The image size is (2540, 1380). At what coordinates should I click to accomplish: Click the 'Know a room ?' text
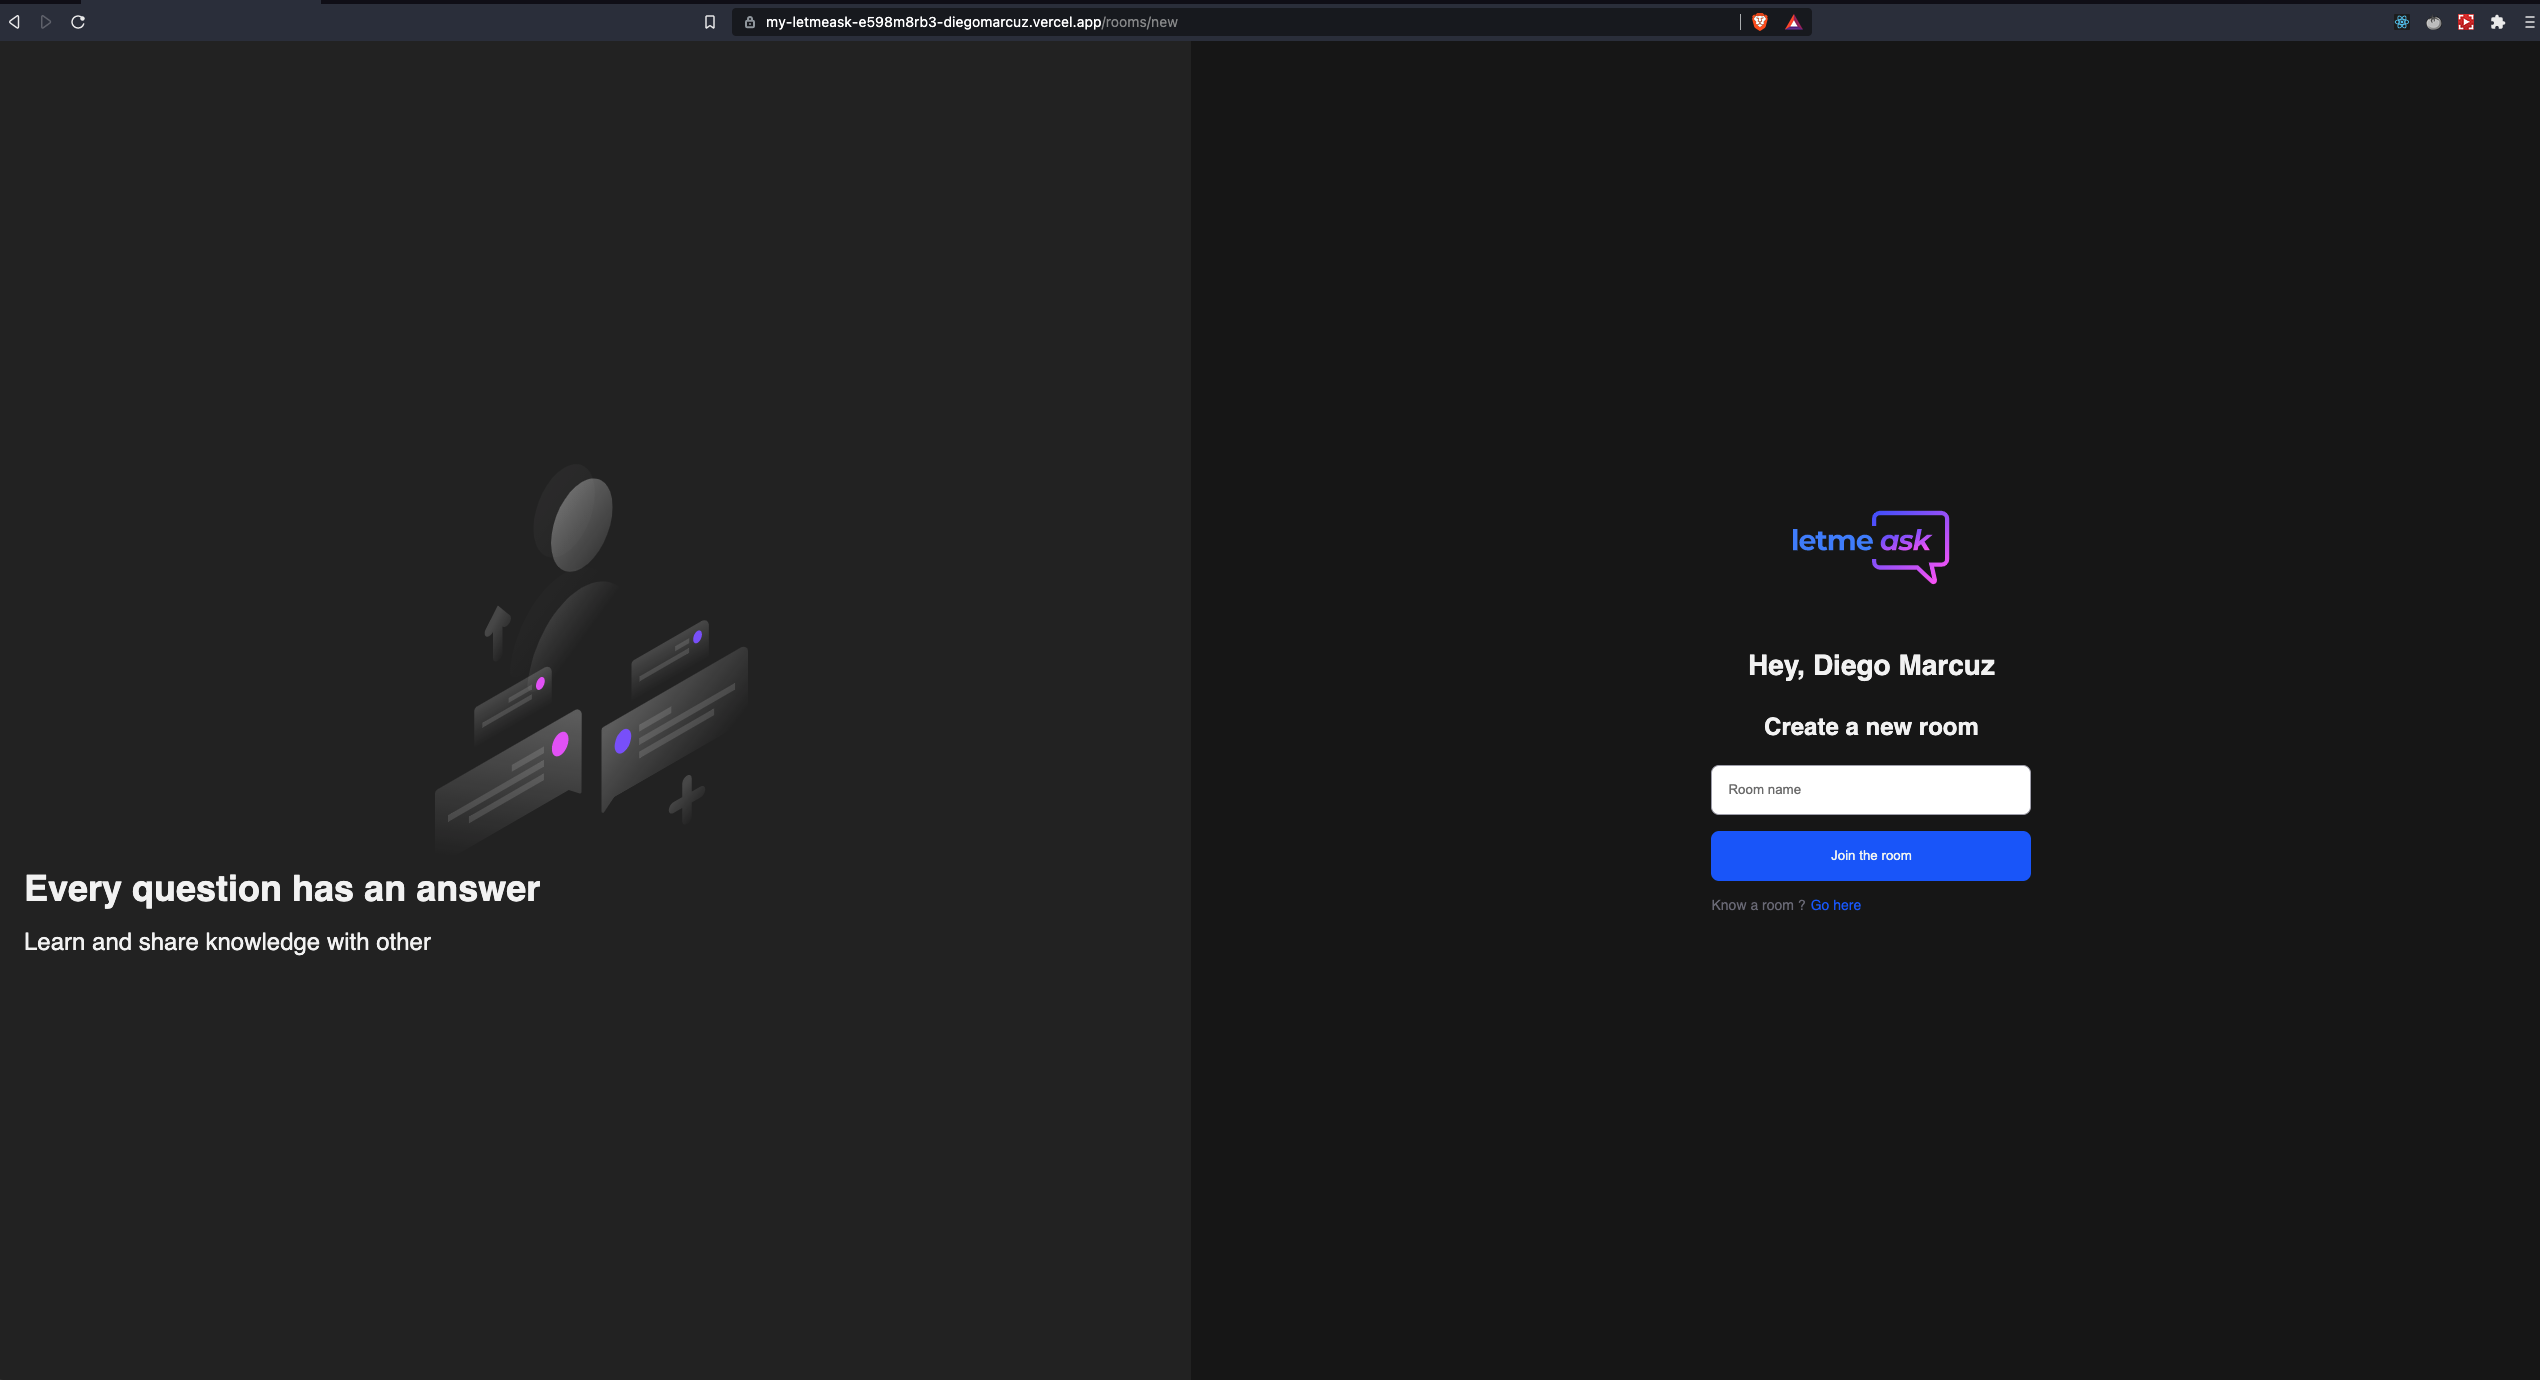pos(1758,905)
